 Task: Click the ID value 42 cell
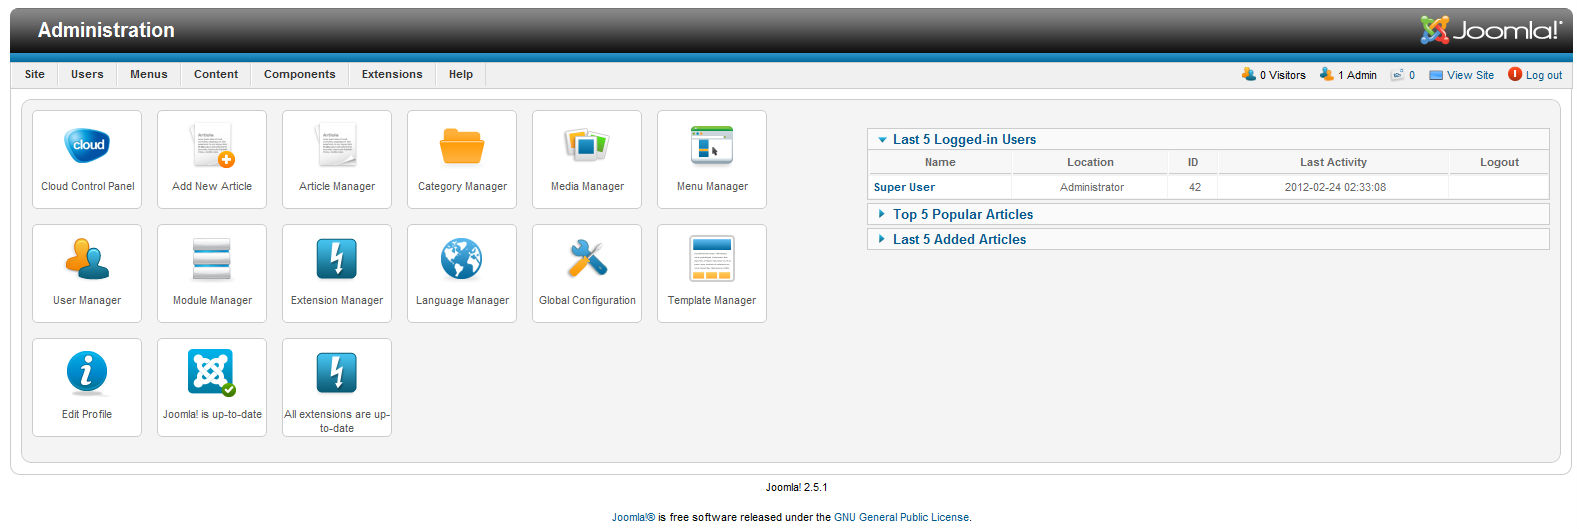coord(1194,187)
